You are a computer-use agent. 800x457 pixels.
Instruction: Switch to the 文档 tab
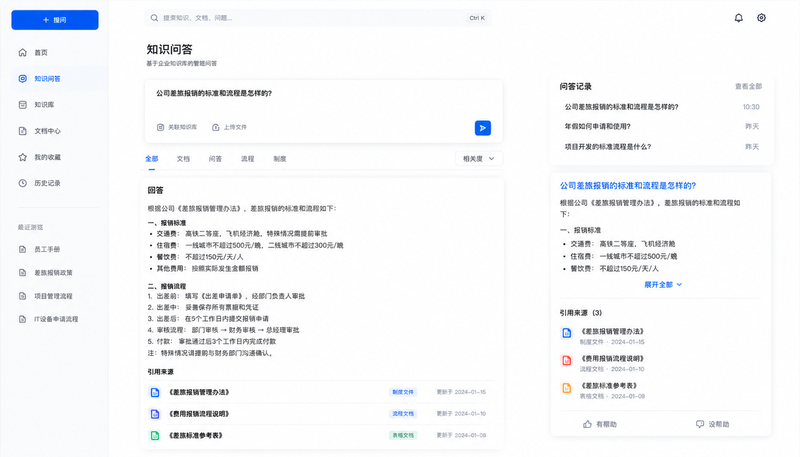point(183,159)
